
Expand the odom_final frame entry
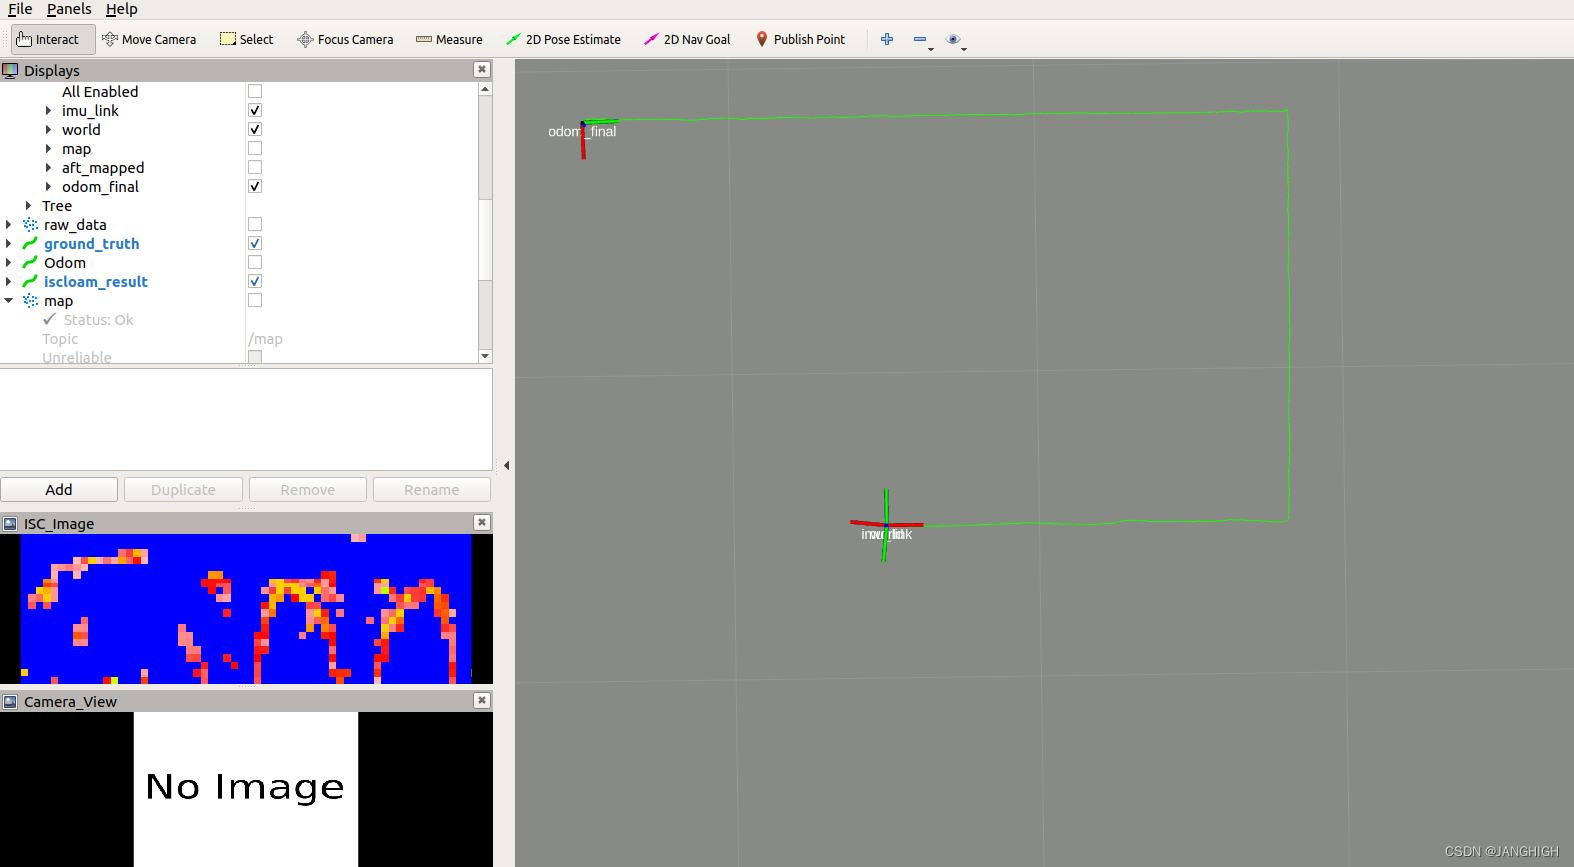[x=48, y=187]
